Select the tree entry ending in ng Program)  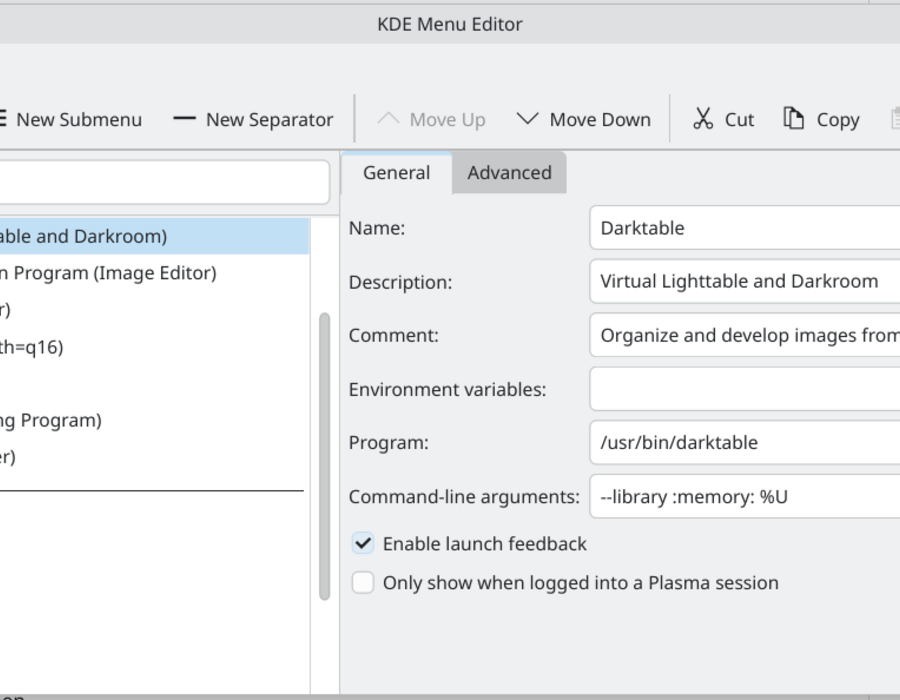tap(154, 420)
